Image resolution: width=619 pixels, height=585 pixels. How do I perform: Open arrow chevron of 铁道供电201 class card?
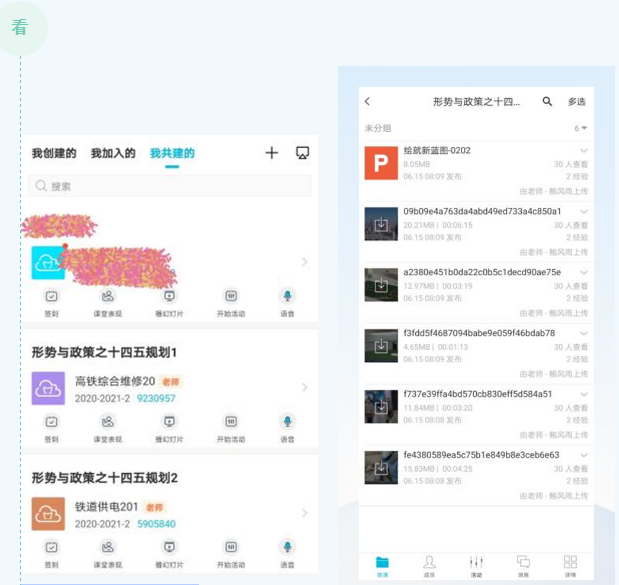(304, 513)
